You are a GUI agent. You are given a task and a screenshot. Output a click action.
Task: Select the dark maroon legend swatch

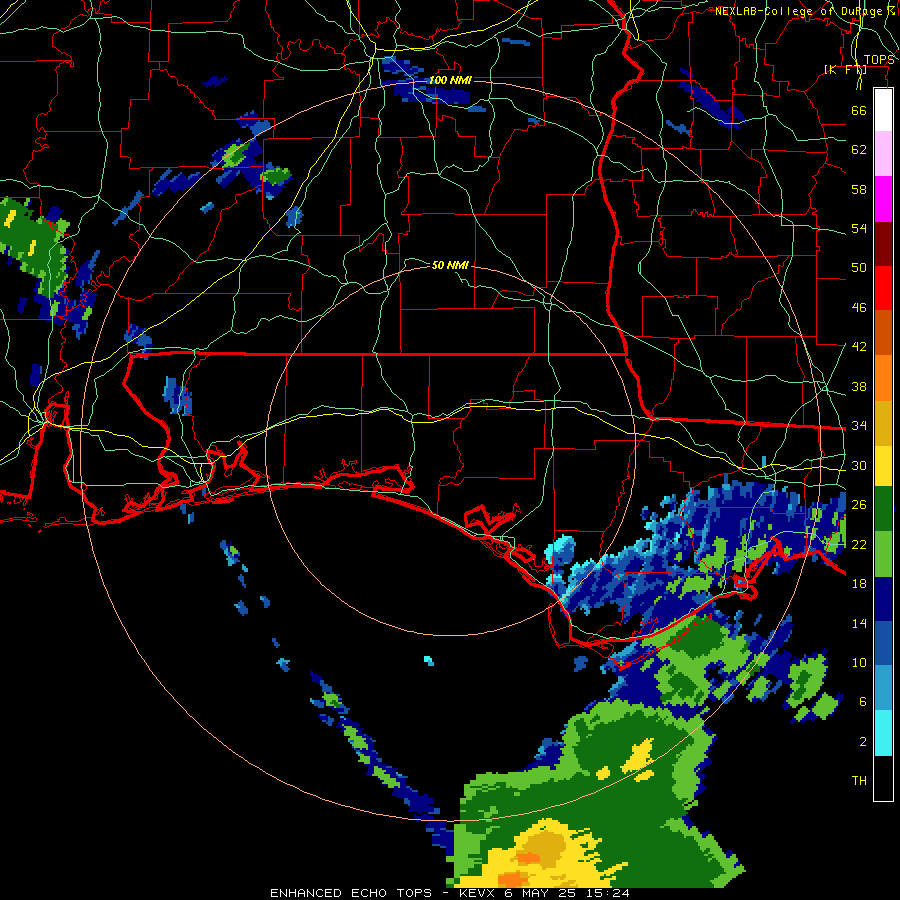tap(883, 243)
